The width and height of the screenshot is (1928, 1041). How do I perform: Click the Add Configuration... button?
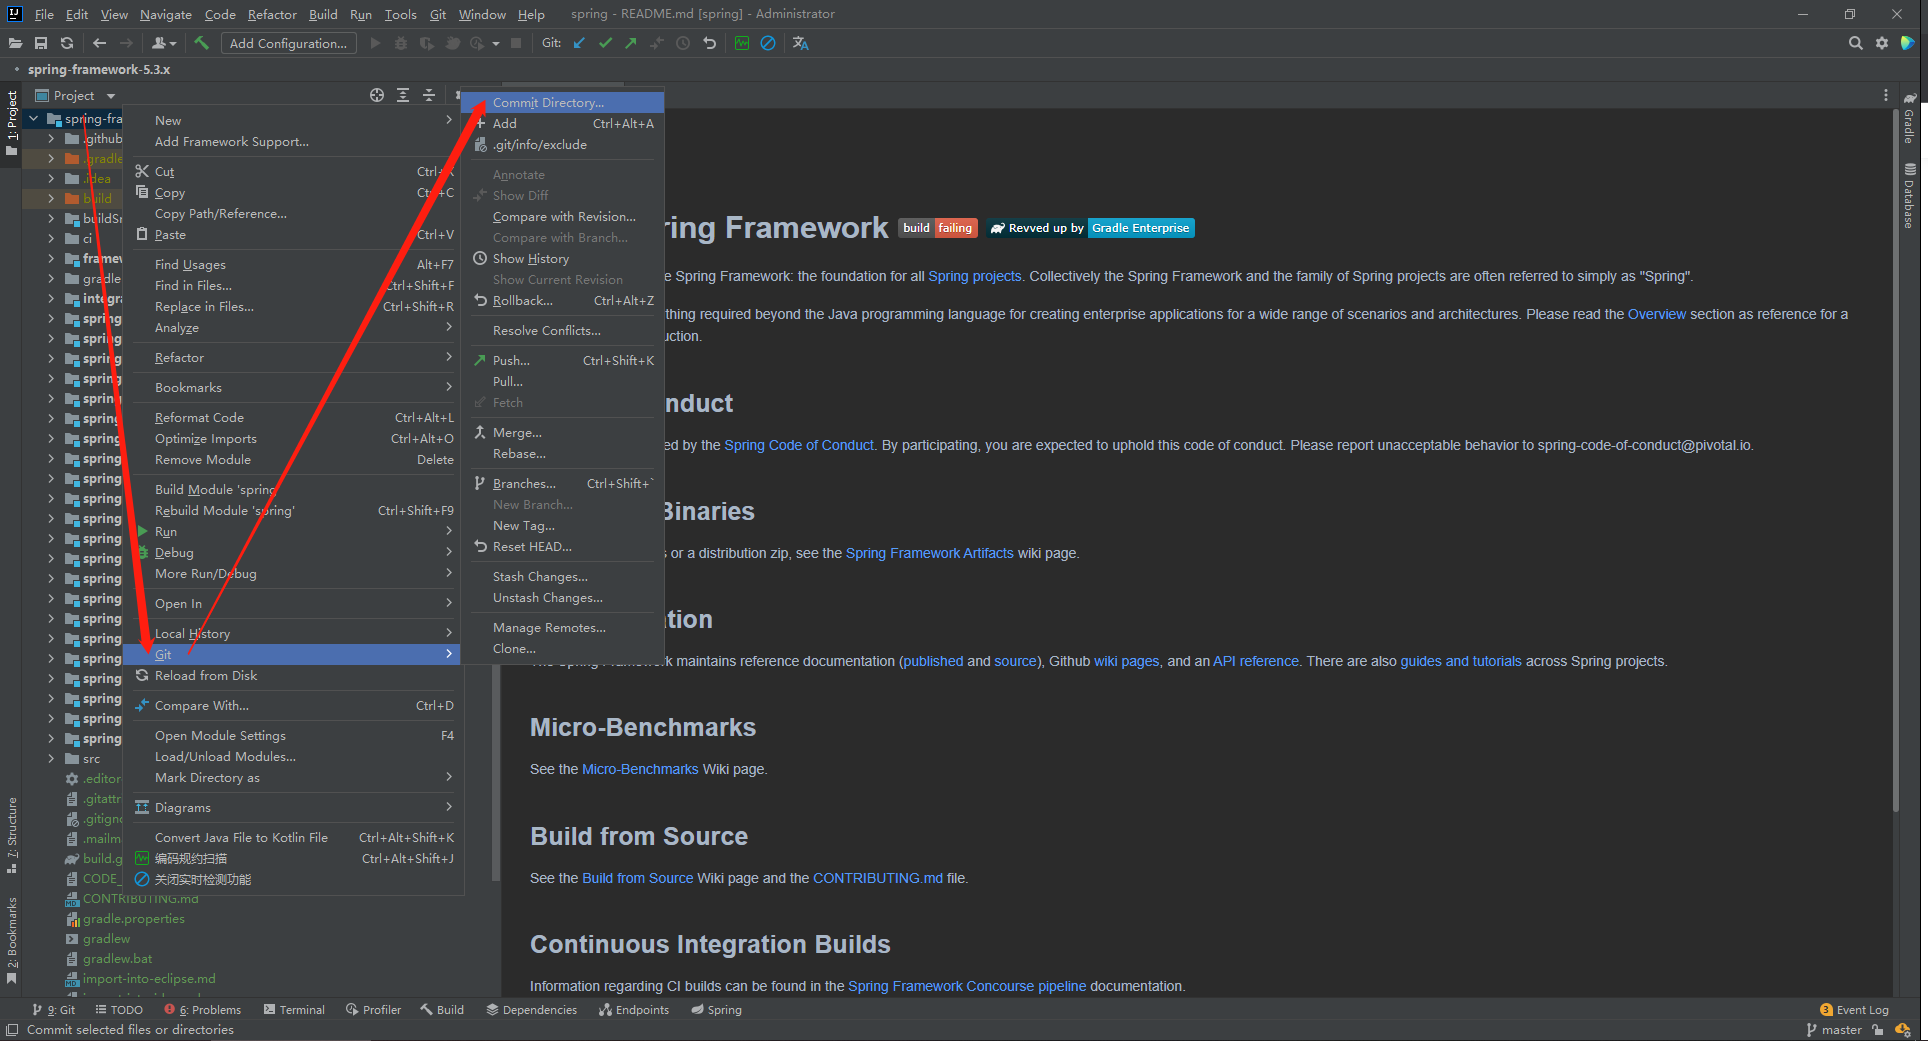click(x=289, y=43)
